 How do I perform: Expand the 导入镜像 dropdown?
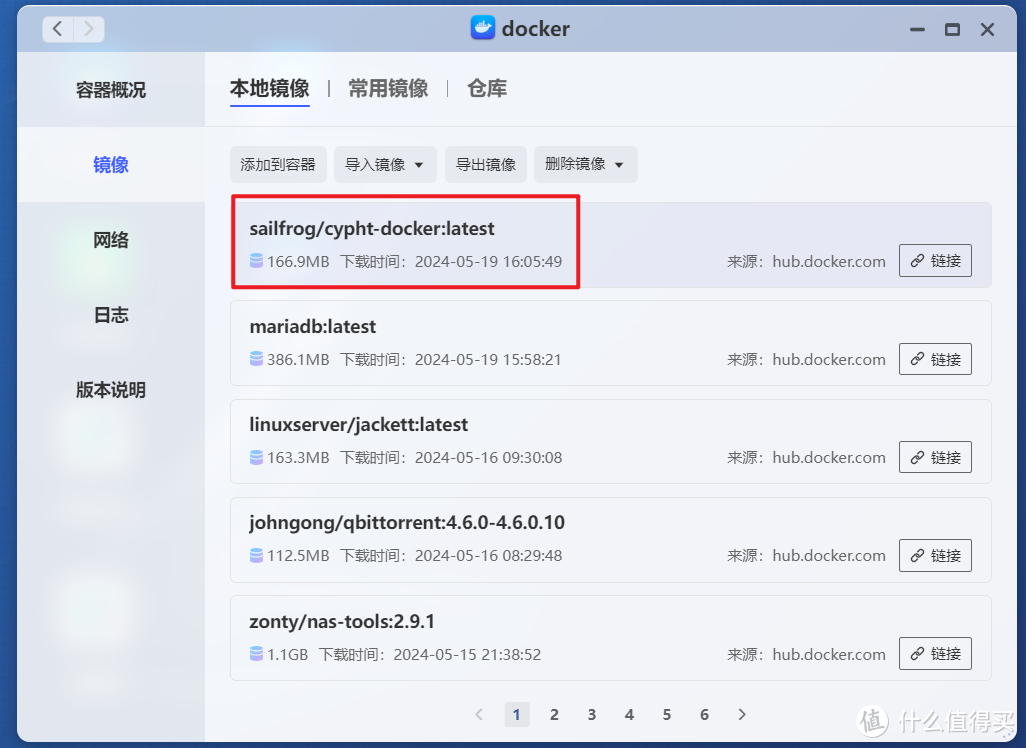click(x=385, y=164)
